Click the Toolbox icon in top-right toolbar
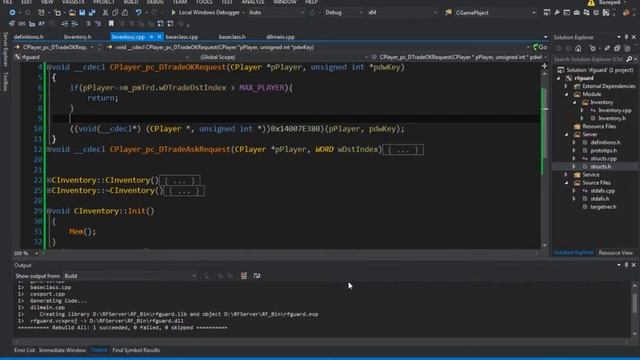The height and width of the screenshot is (360, 640). pos(576,13)
